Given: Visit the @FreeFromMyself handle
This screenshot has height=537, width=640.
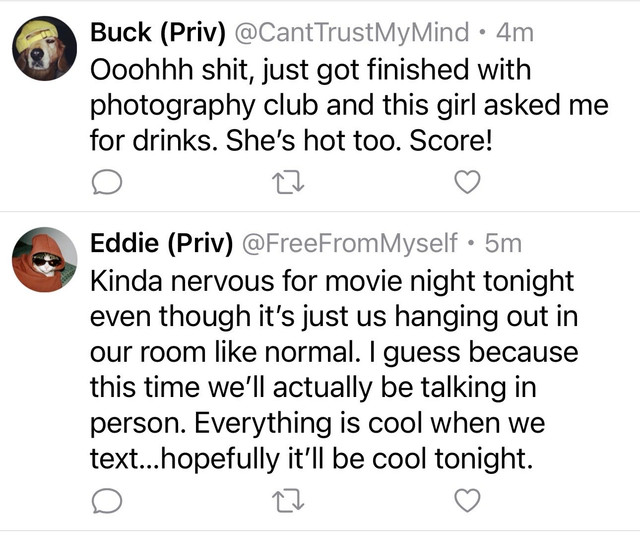Looking at the screenshot, I should click(350, 243).
